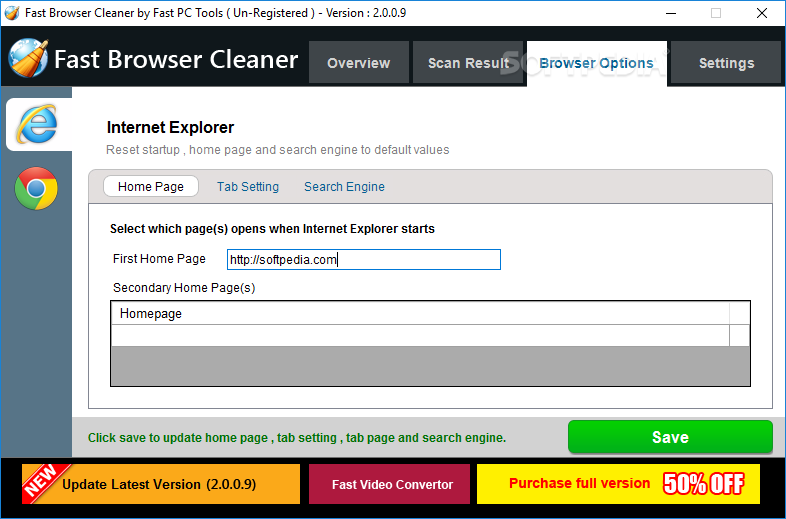This screenshot has width=786, height=519.
Task: Switch to the Tab Setting sub-tab
Action: coord(248,187)
